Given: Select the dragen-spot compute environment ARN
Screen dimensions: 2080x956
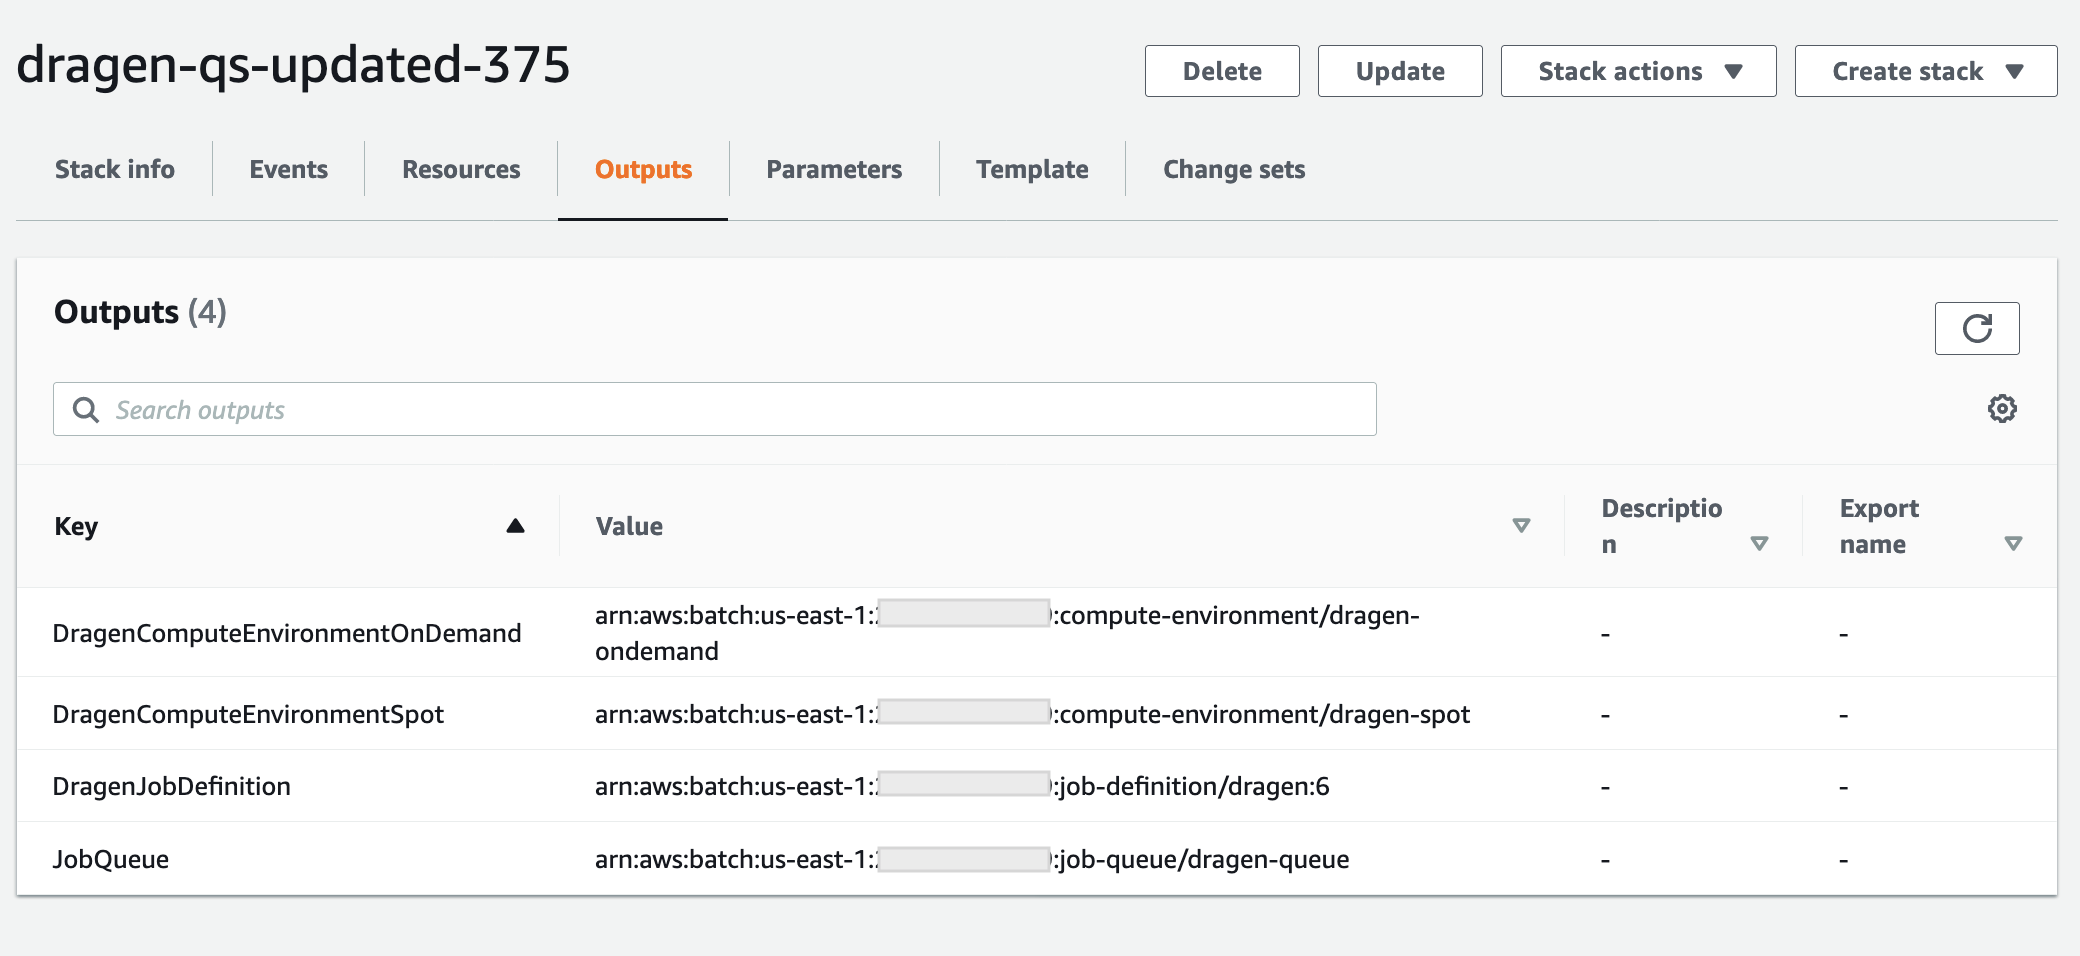Looking at the screenshot, I should click(x=1032, y=714).
